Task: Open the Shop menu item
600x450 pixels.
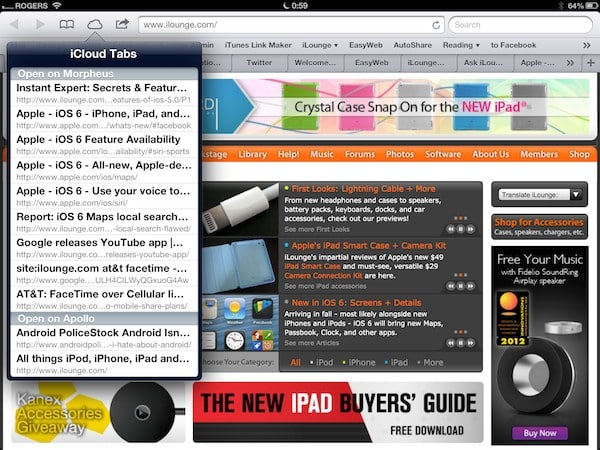Action: tap(579, 154)
